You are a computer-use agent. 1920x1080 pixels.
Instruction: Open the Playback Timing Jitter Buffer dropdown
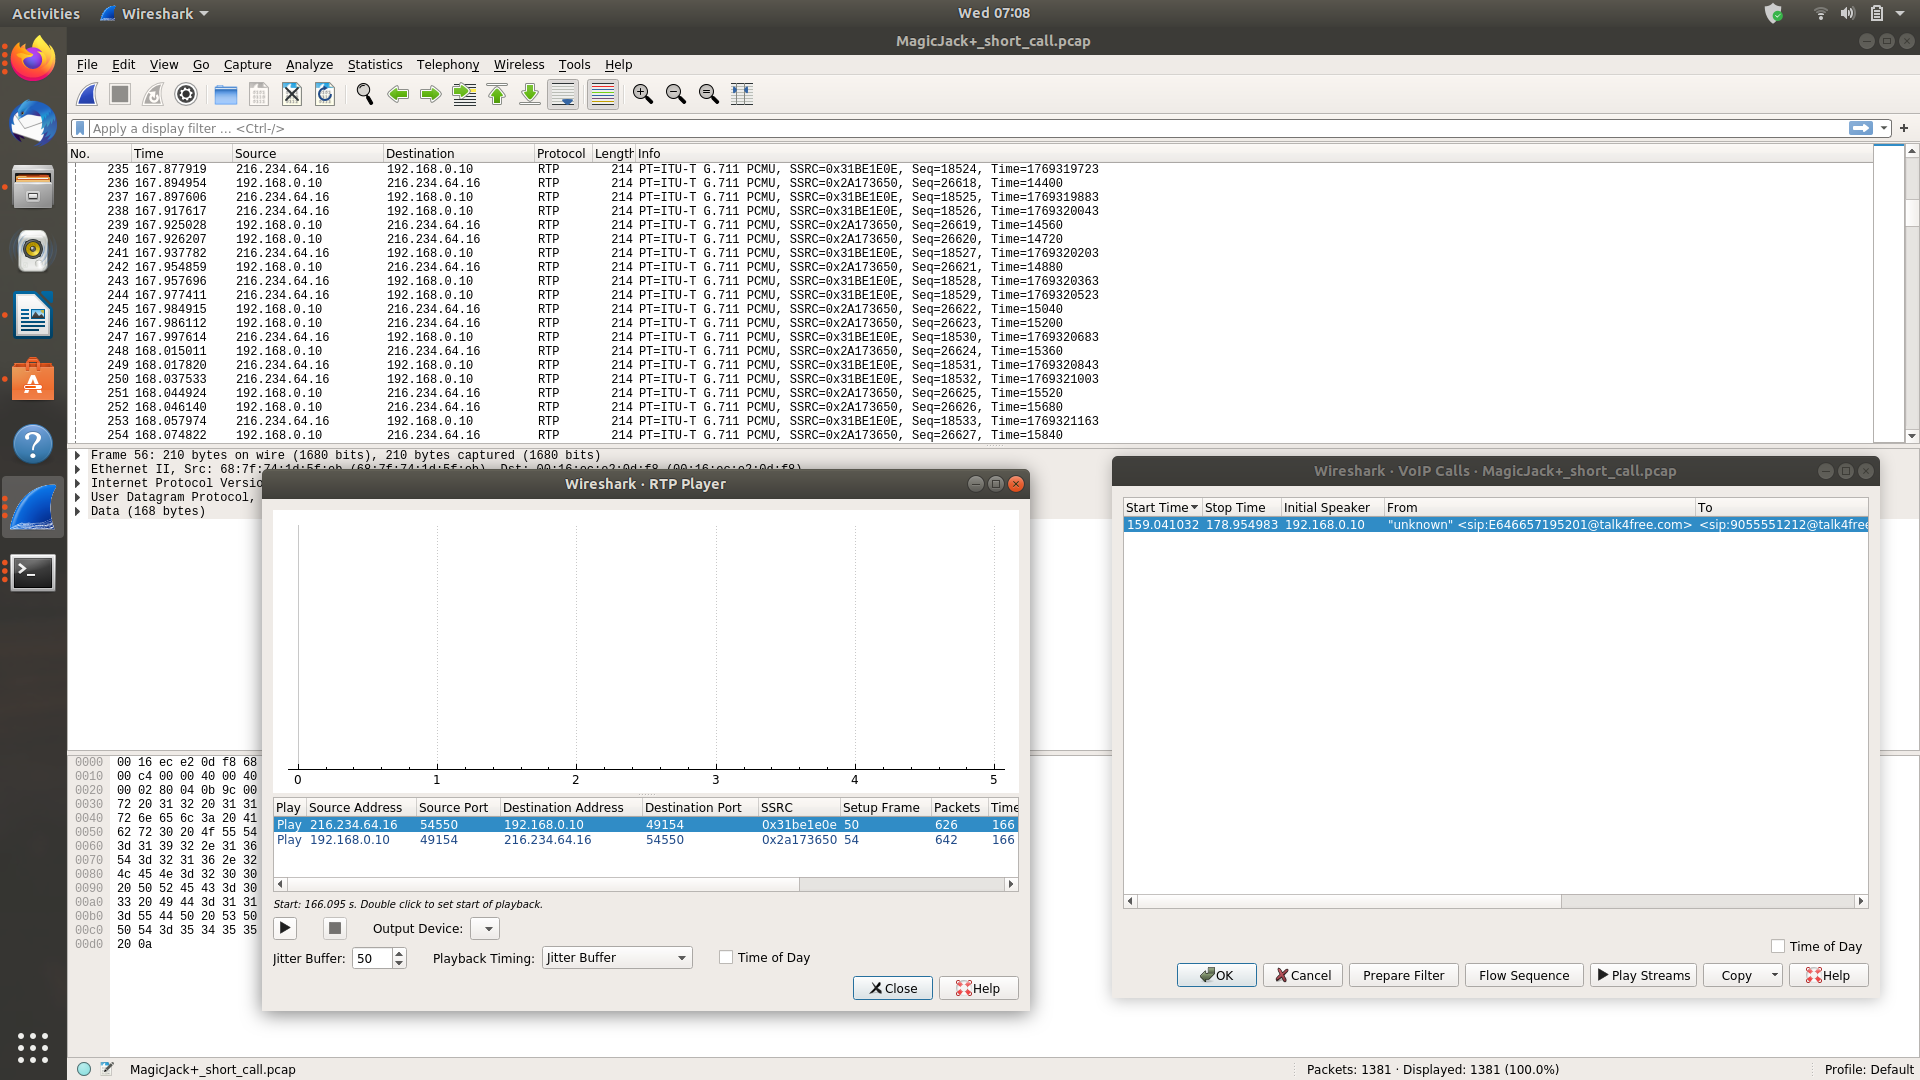[x=617, y=957]
